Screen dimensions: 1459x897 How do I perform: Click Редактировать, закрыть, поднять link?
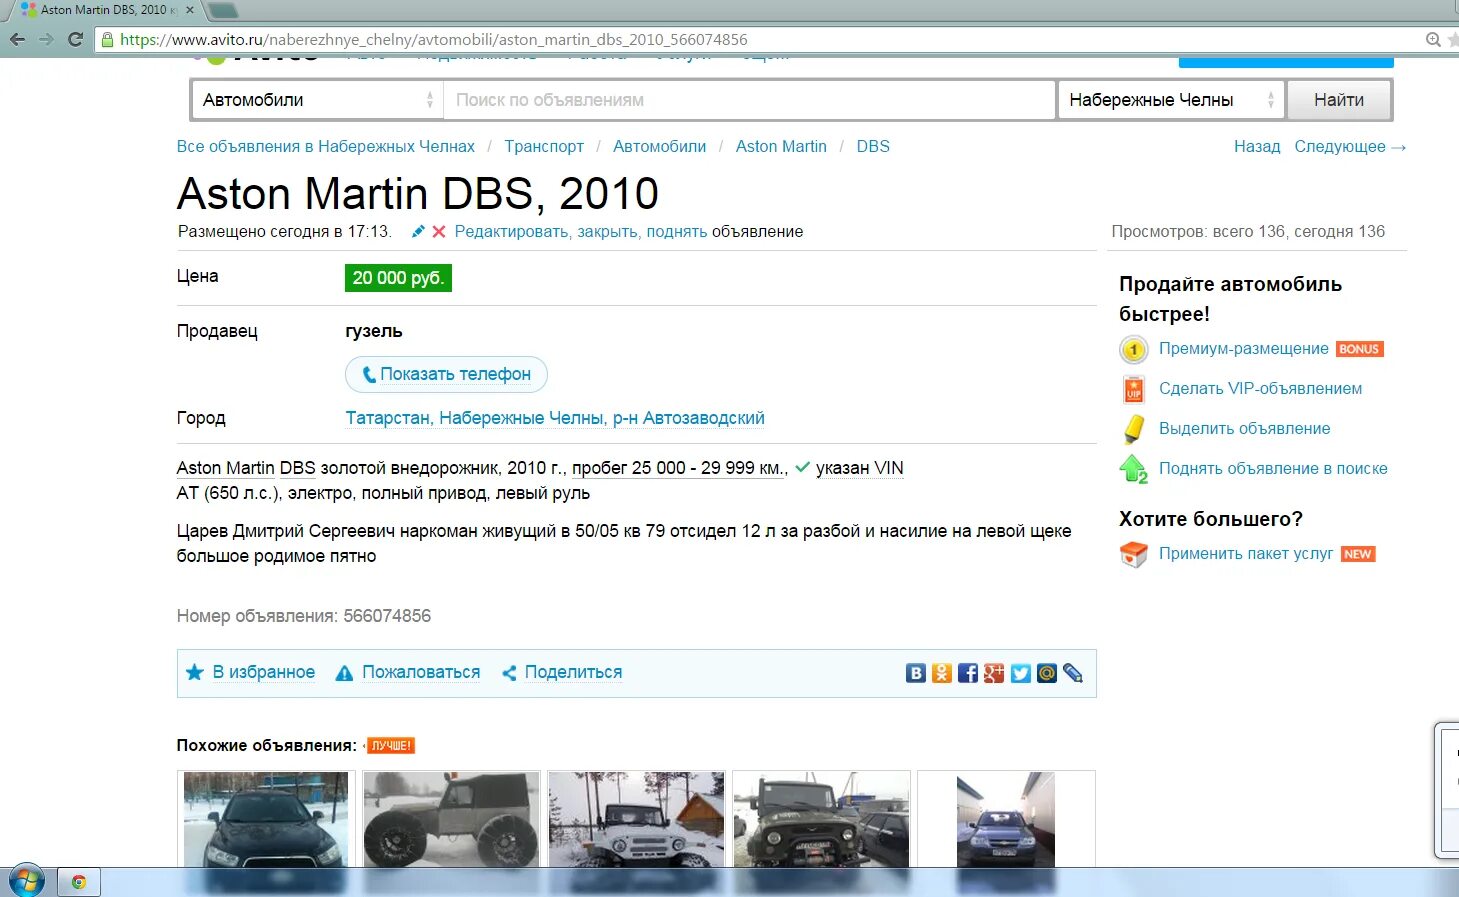click(581, 231)
